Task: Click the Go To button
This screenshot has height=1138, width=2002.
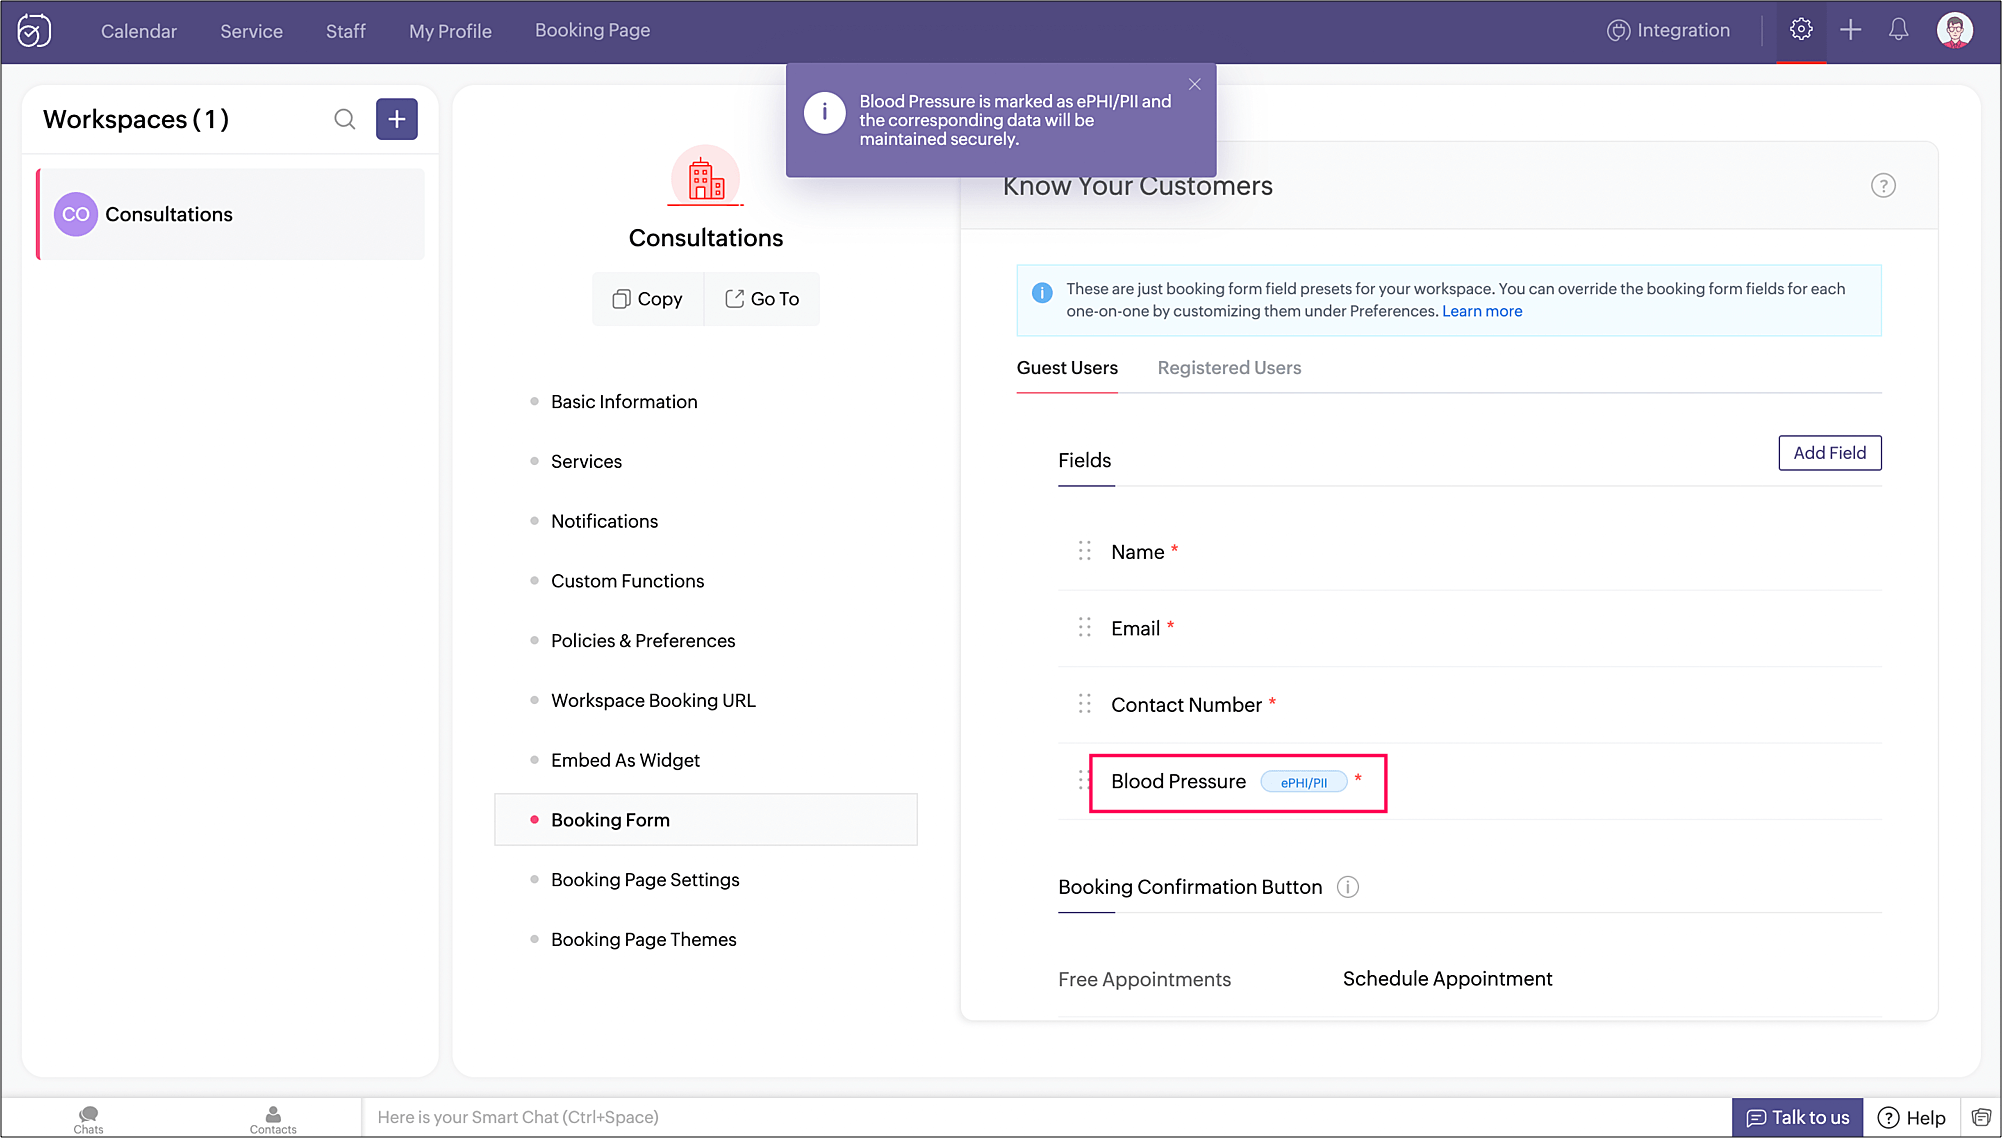Action: coord(762,299)
